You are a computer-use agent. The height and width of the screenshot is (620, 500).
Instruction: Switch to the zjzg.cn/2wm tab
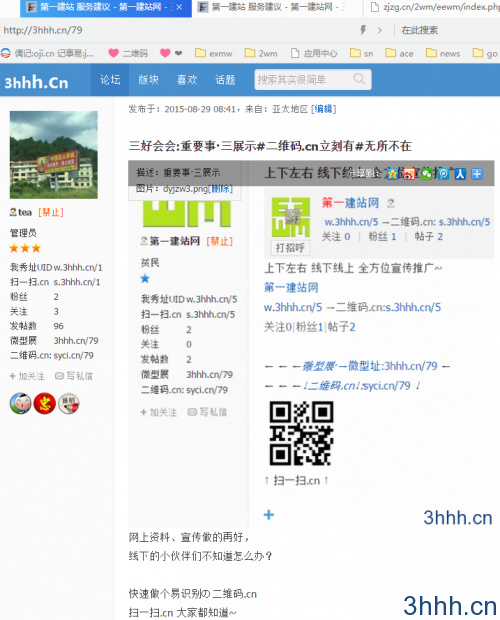pos(433,7)
